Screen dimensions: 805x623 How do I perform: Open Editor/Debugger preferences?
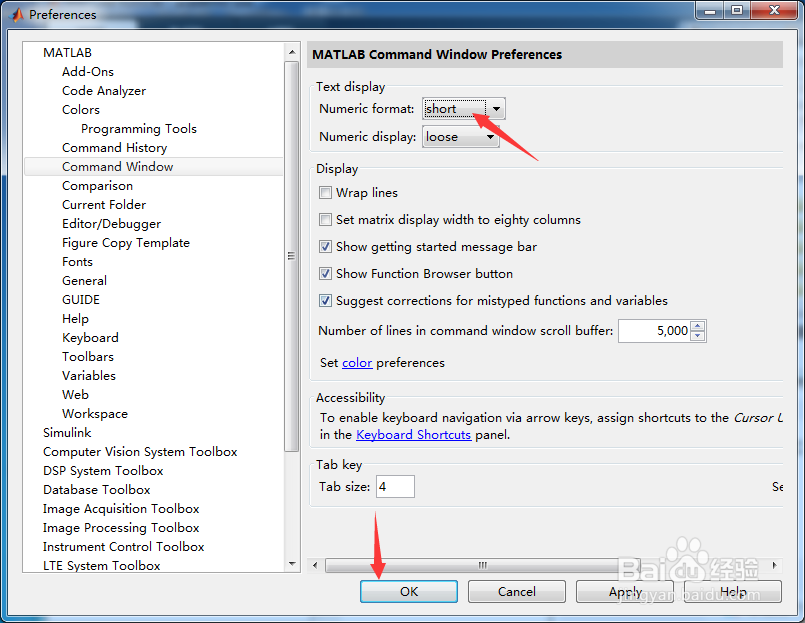point(111,224)
